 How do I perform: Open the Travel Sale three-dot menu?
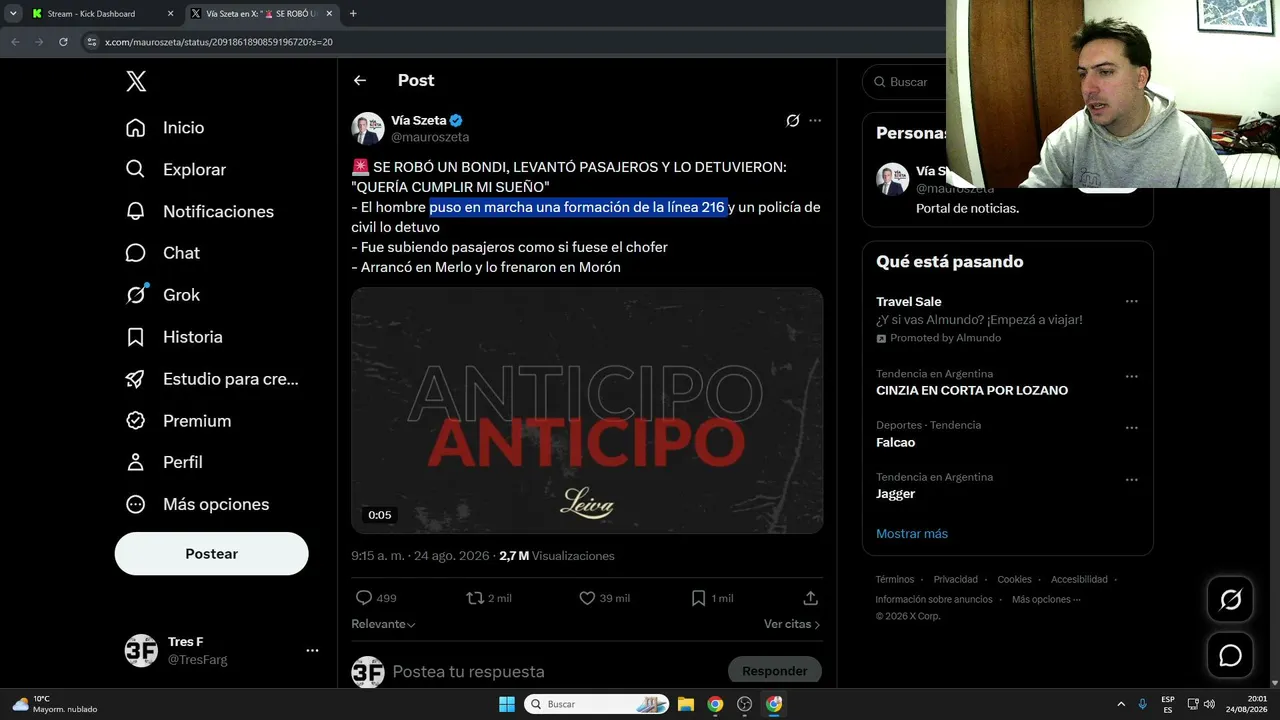click(1131, 301)
